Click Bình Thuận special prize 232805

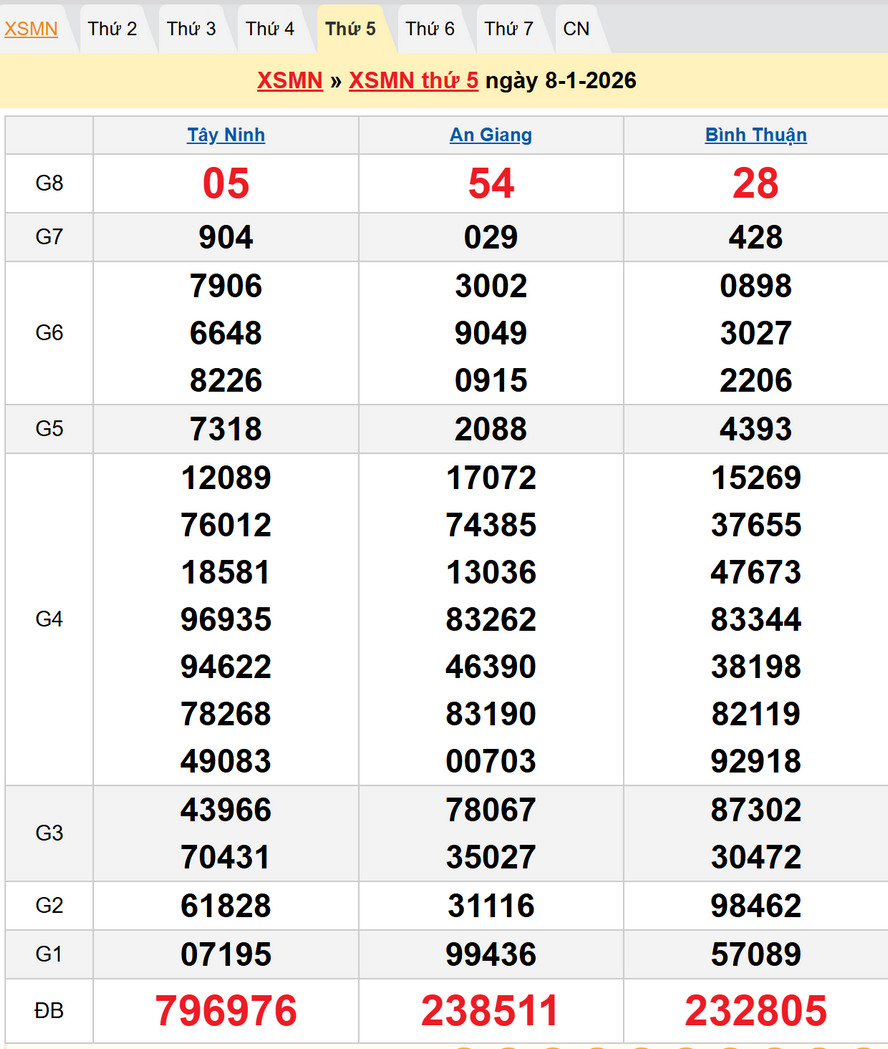756,1011
